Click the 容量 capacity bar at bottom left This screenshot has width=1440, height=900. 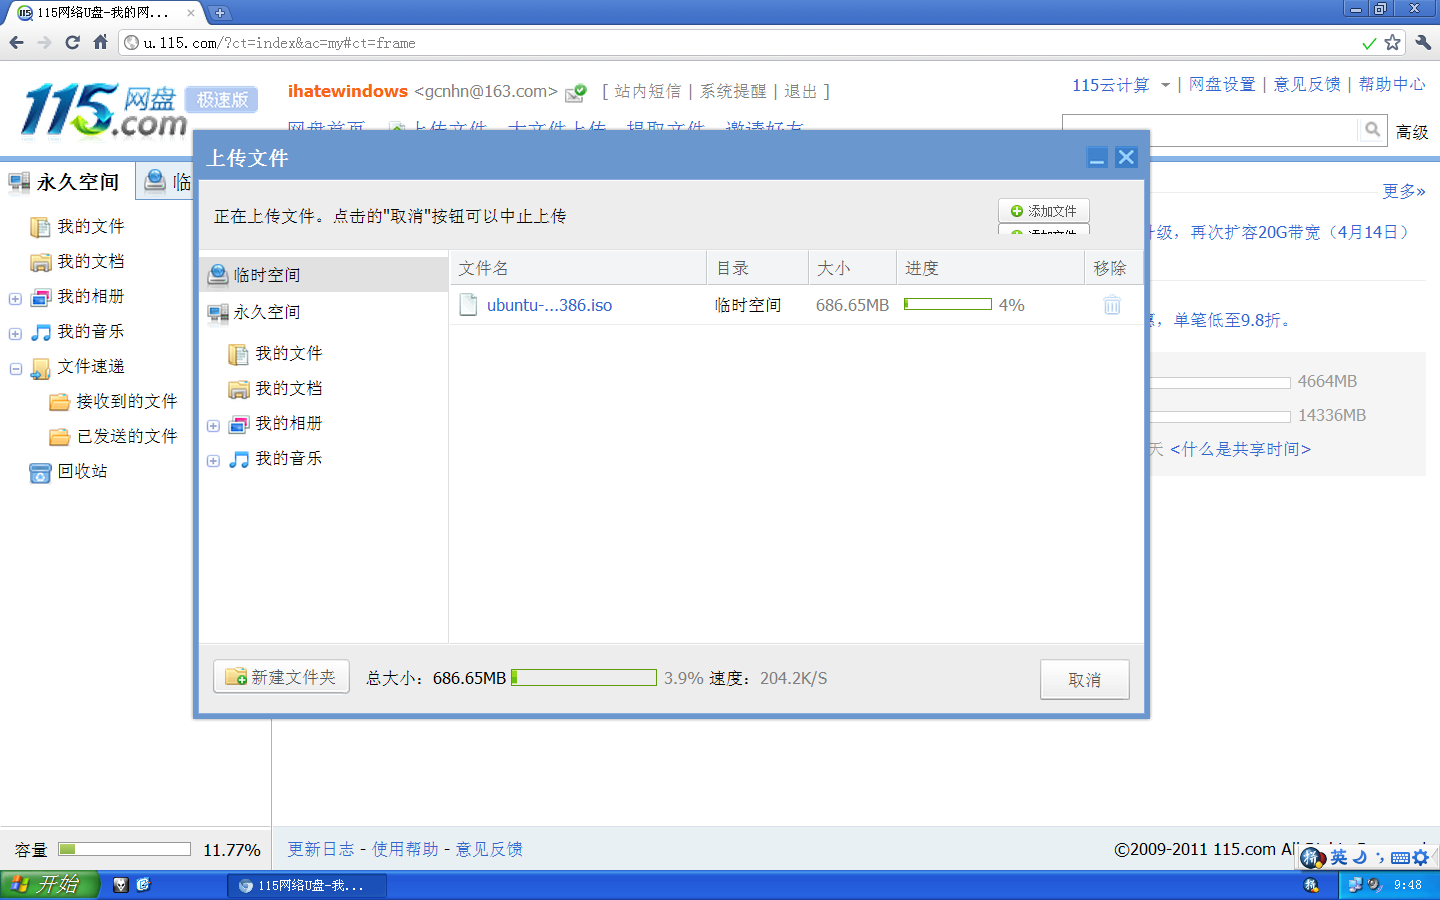124,849
